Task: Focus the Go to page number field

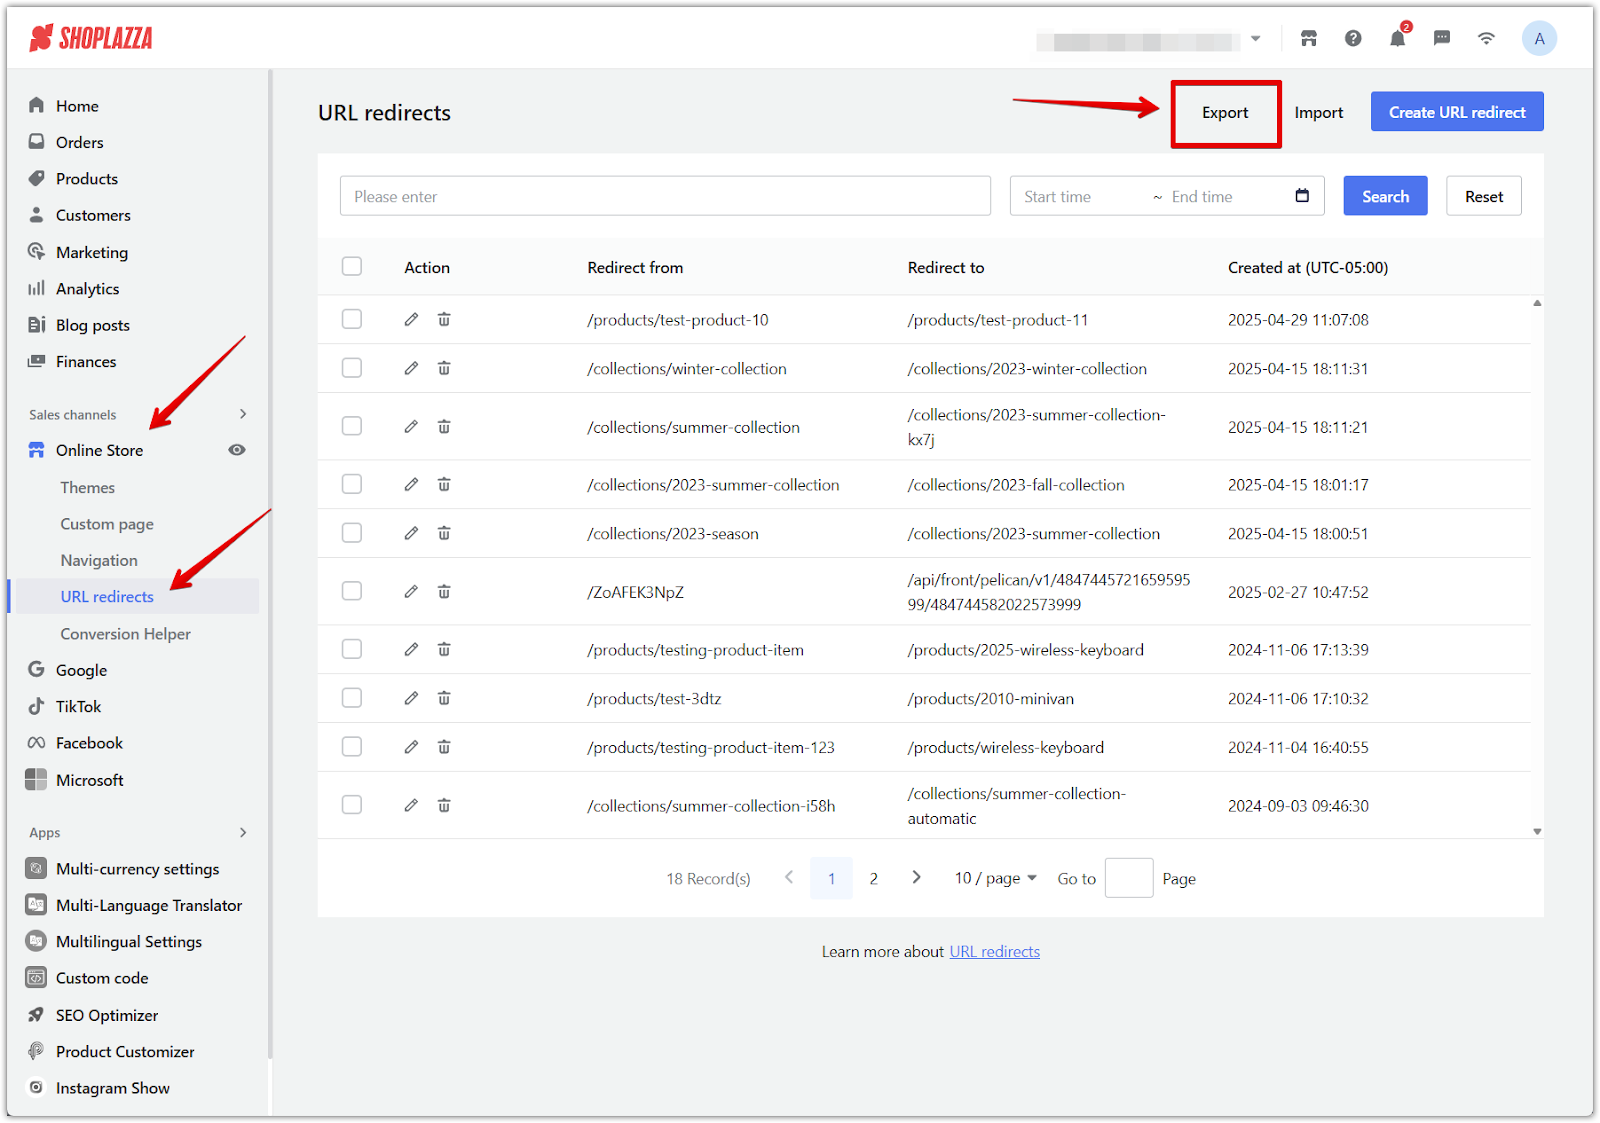Action: coord(1129,878)
